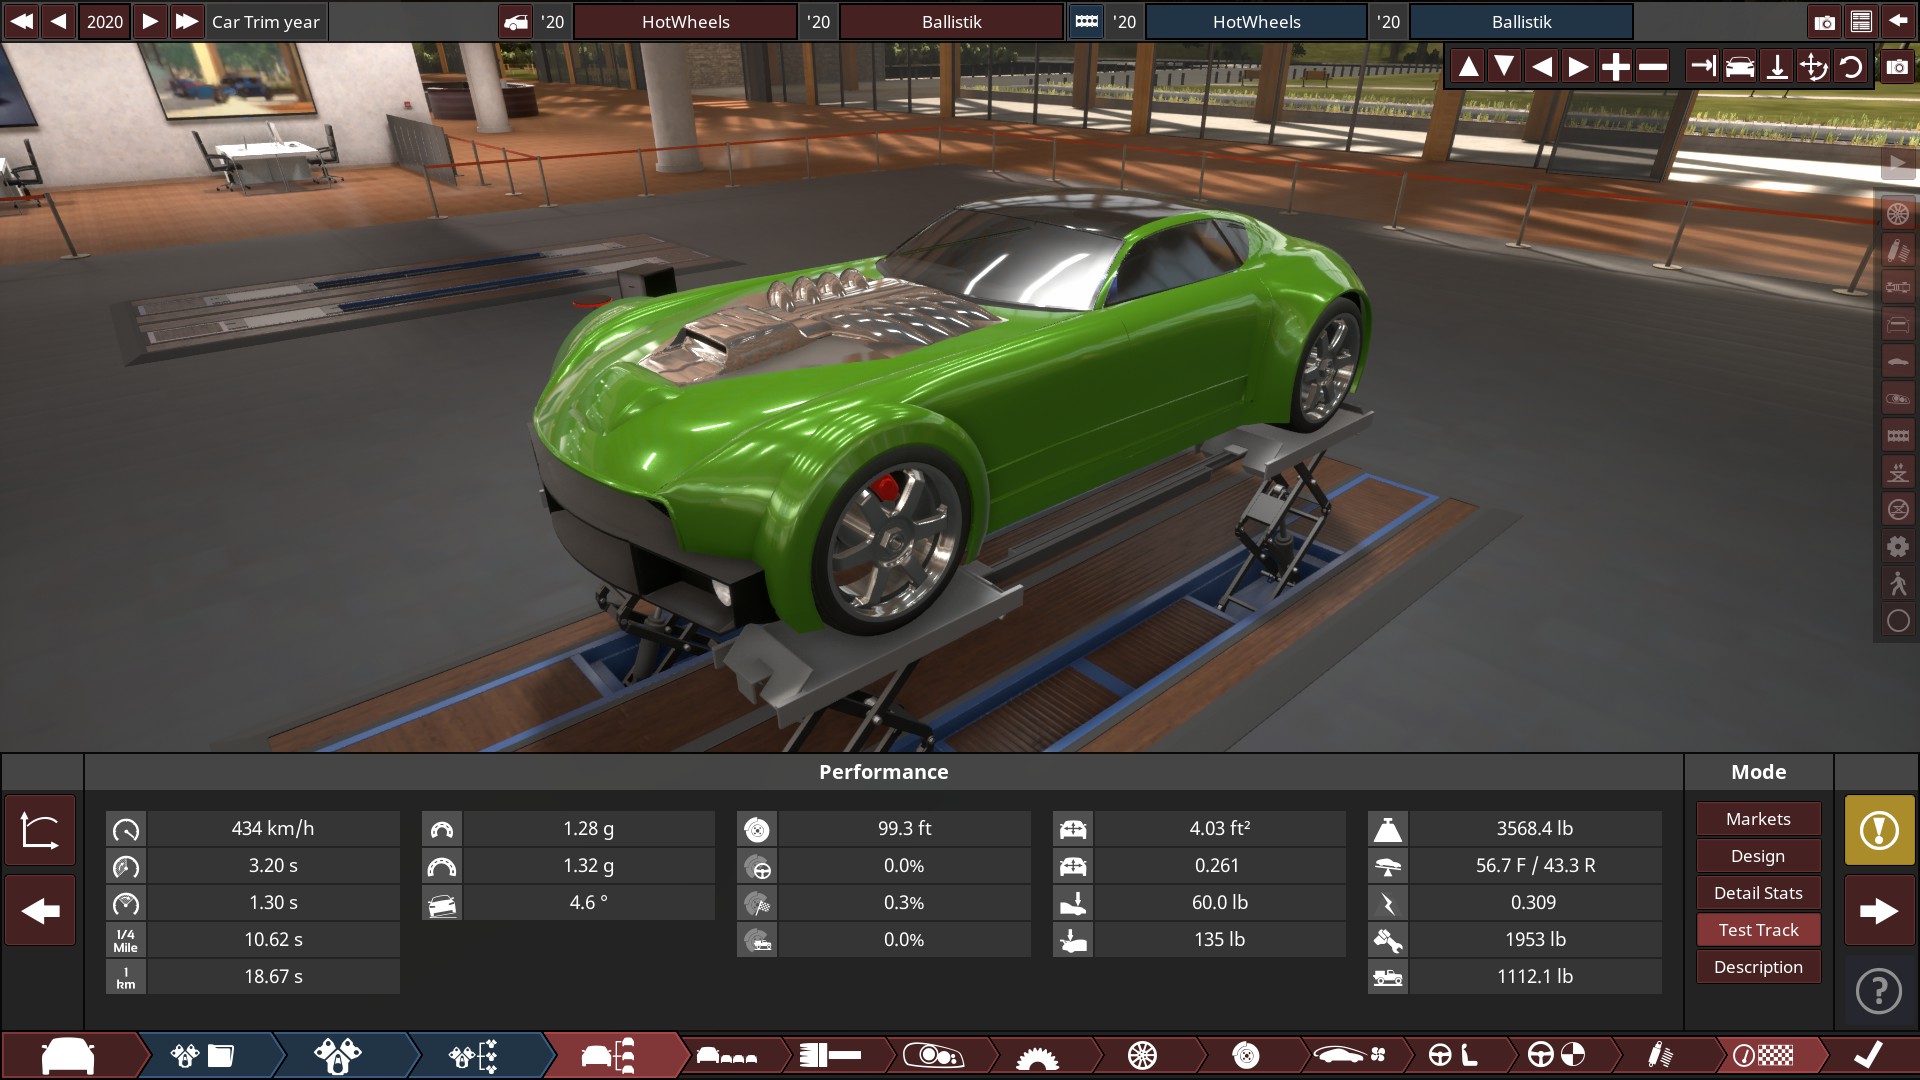Open the suspension spring tab
1920x1080 pixels.
click(1659, 1055)
